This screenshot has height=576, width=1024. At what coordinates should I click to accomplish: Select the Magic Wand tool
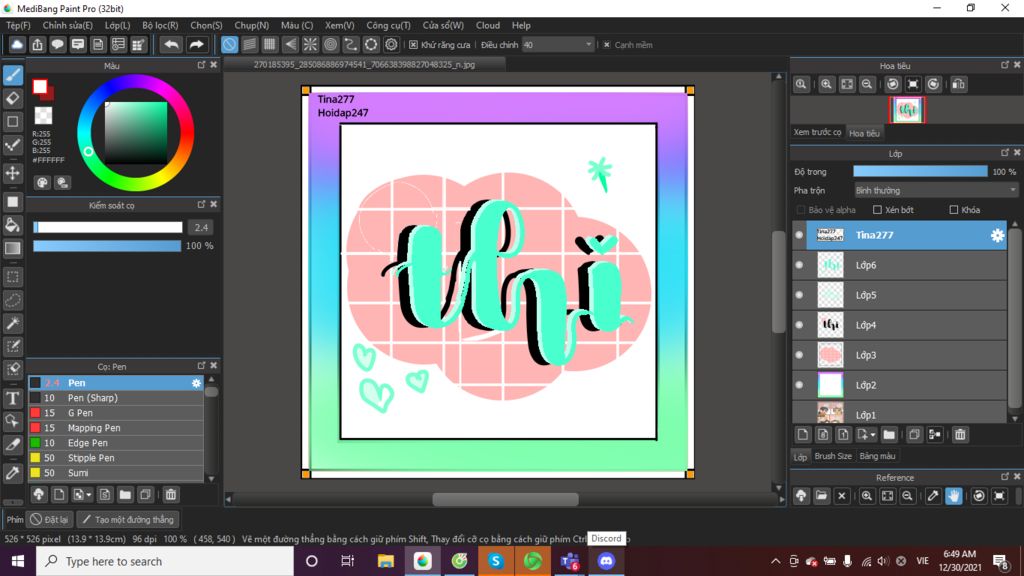tap(13, 323)
